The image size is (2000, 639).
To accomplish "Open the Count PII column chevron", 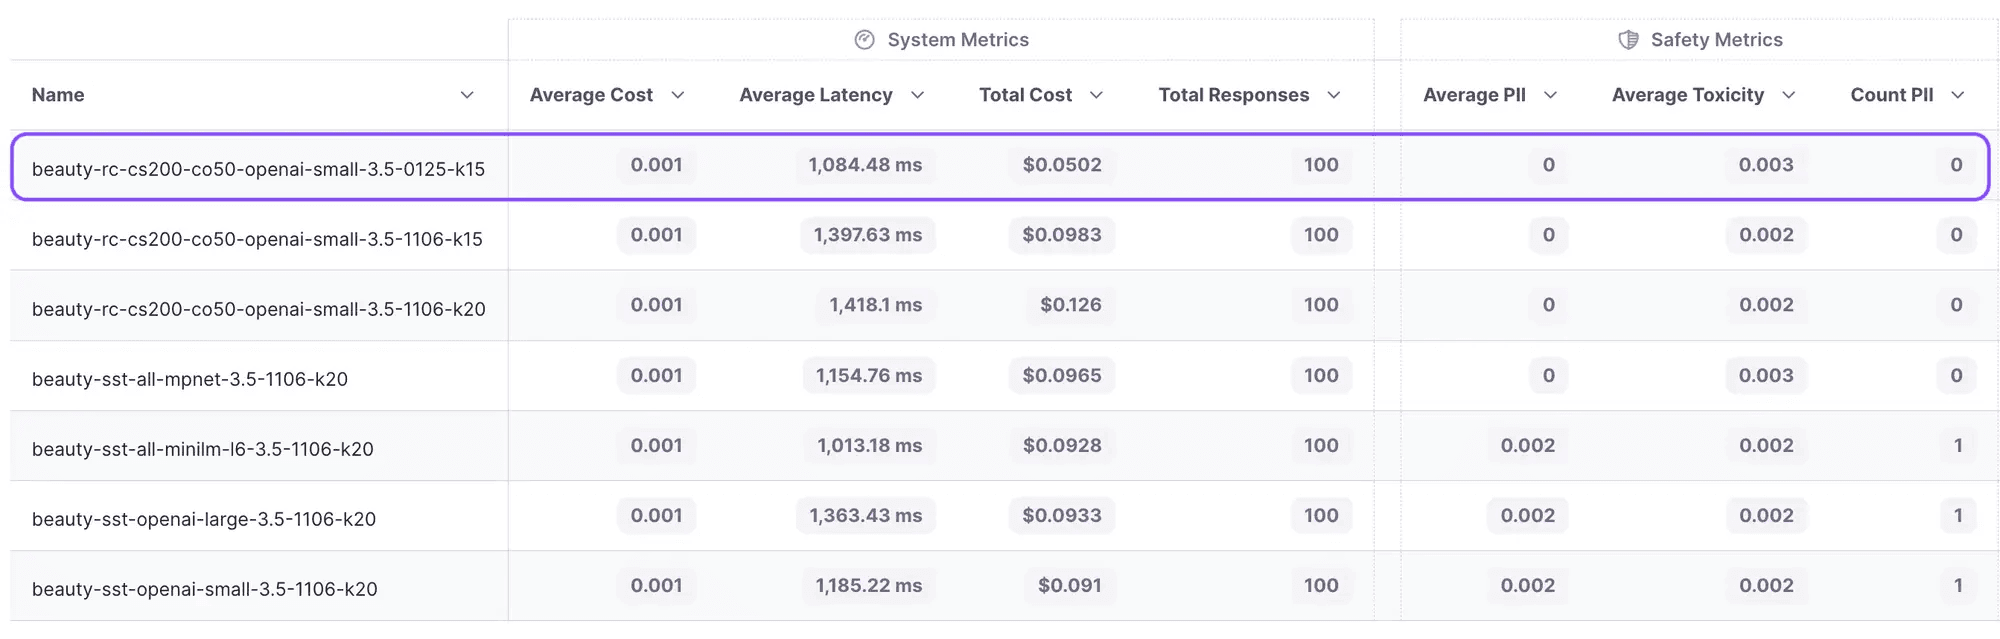I will point(1958,95).
